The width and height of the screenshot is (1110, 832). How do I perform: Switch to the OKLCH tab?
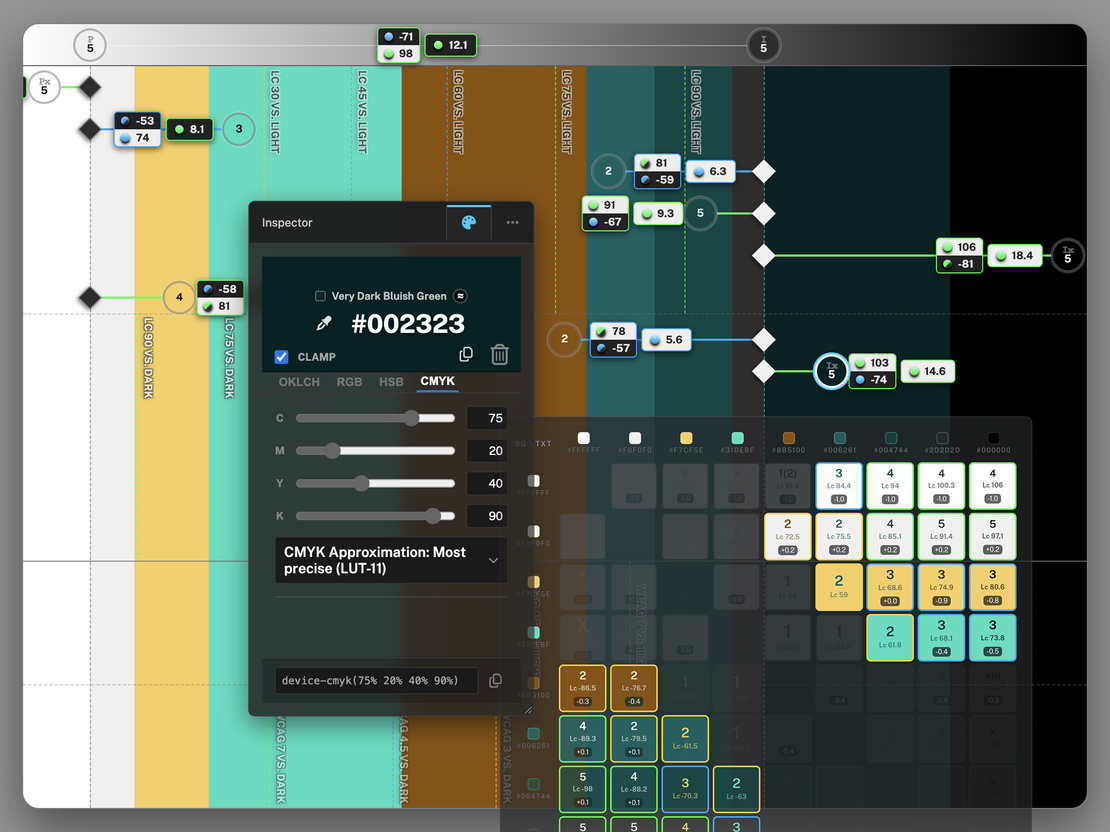point(299,382)
